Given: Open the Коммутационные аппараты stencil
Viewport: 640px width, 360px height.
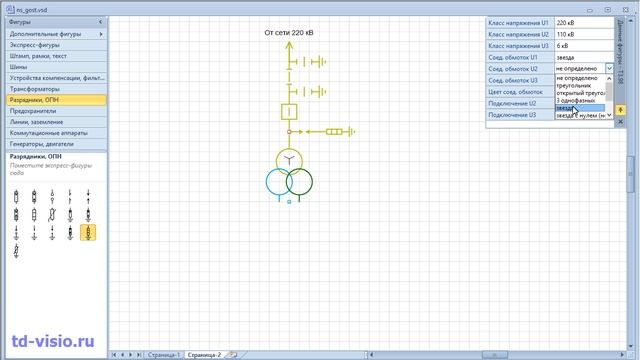Looking at the screenshot, I should (x=56, y=133).
